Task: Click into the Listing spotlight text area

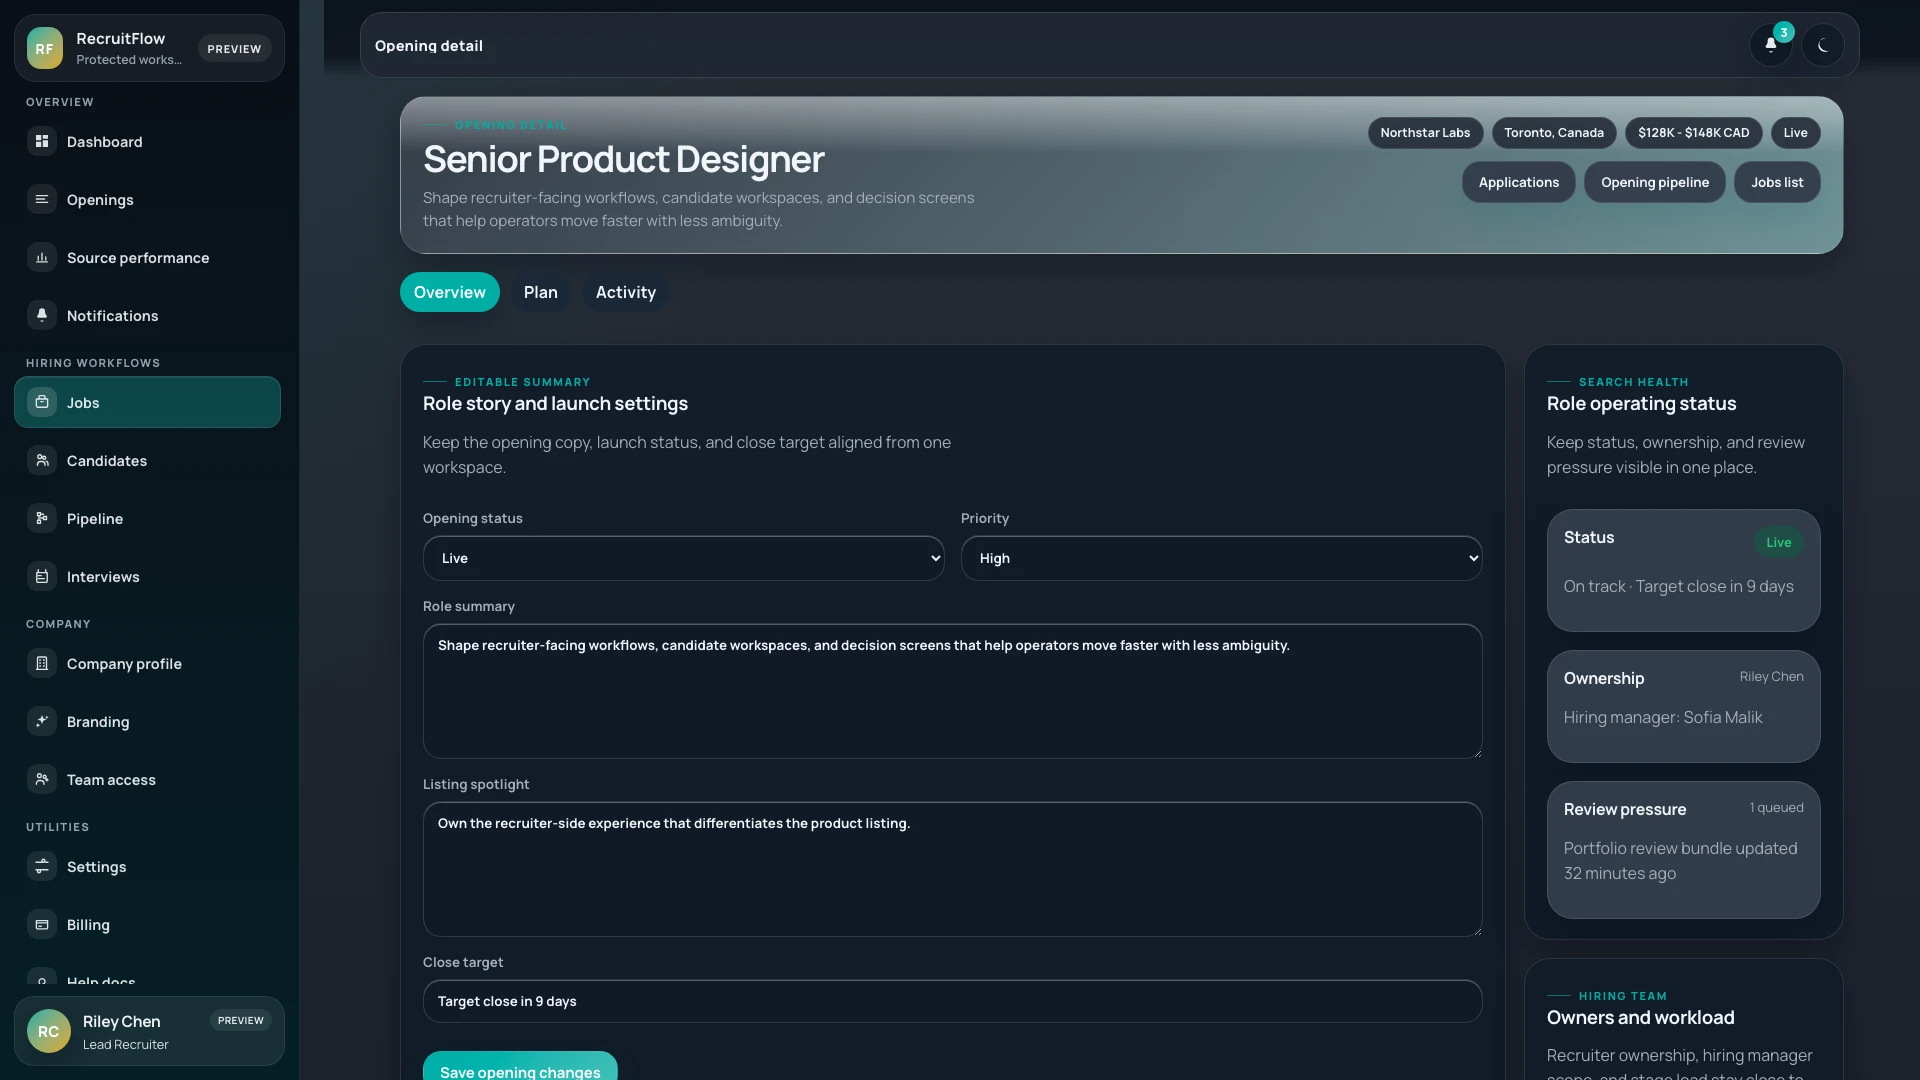Action: pos(952,869)
